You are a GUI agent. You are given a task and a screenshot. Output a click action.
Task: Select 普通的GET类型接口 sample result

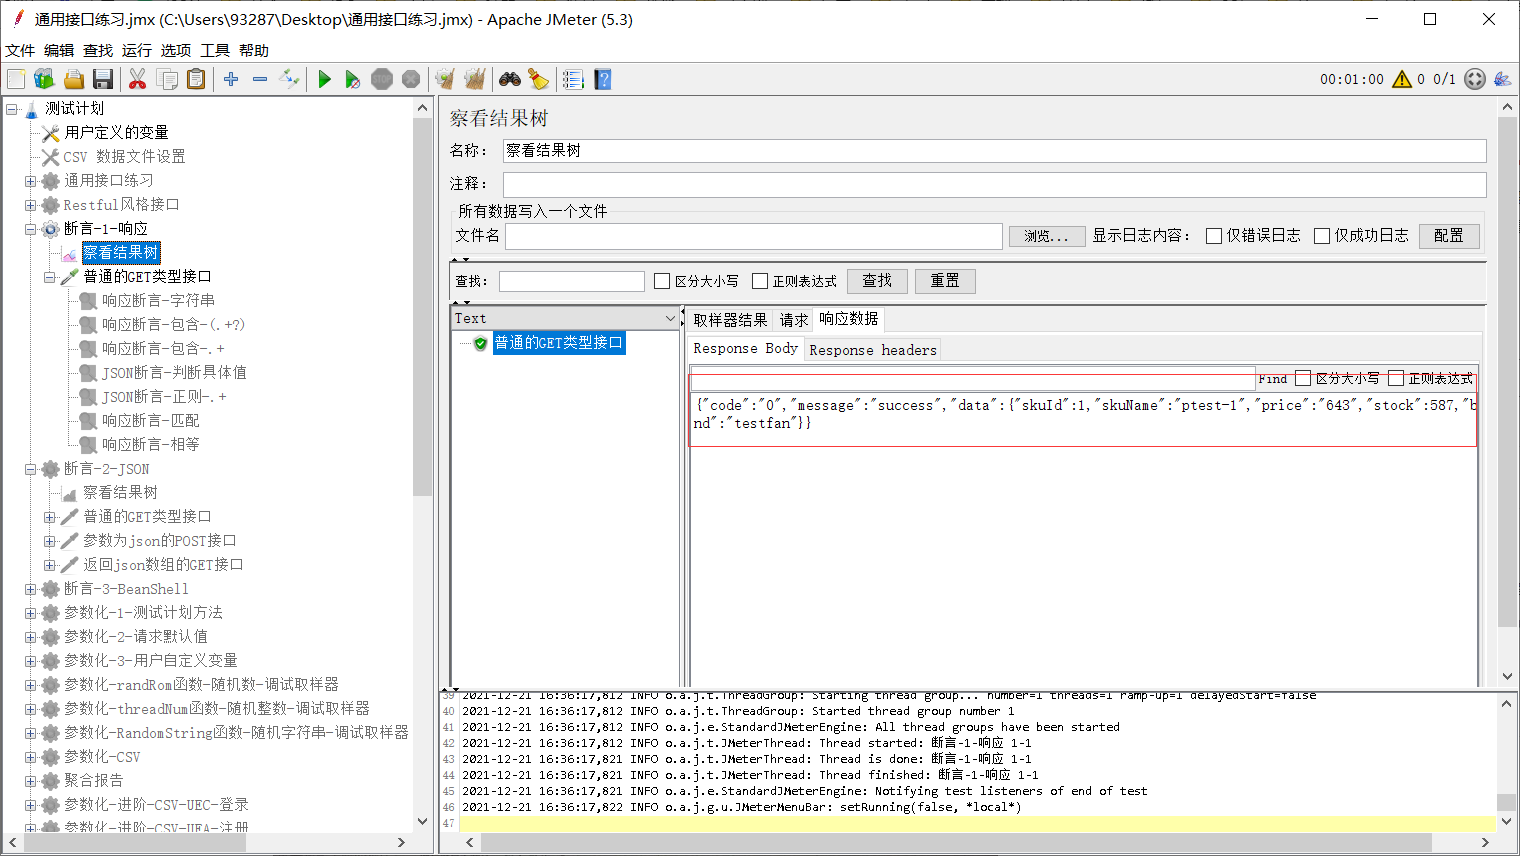click(x=559, y=343)
